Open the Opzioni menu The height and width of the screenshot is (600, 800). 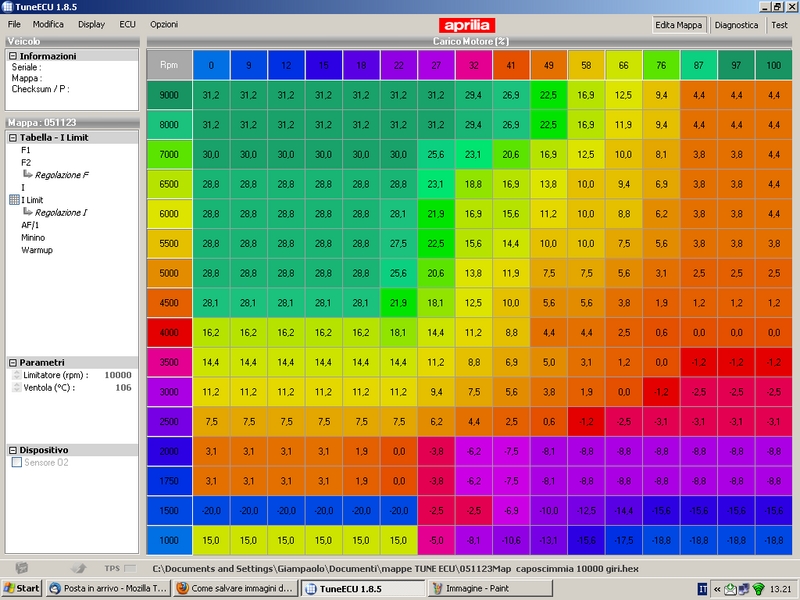(x=164, y=24)
